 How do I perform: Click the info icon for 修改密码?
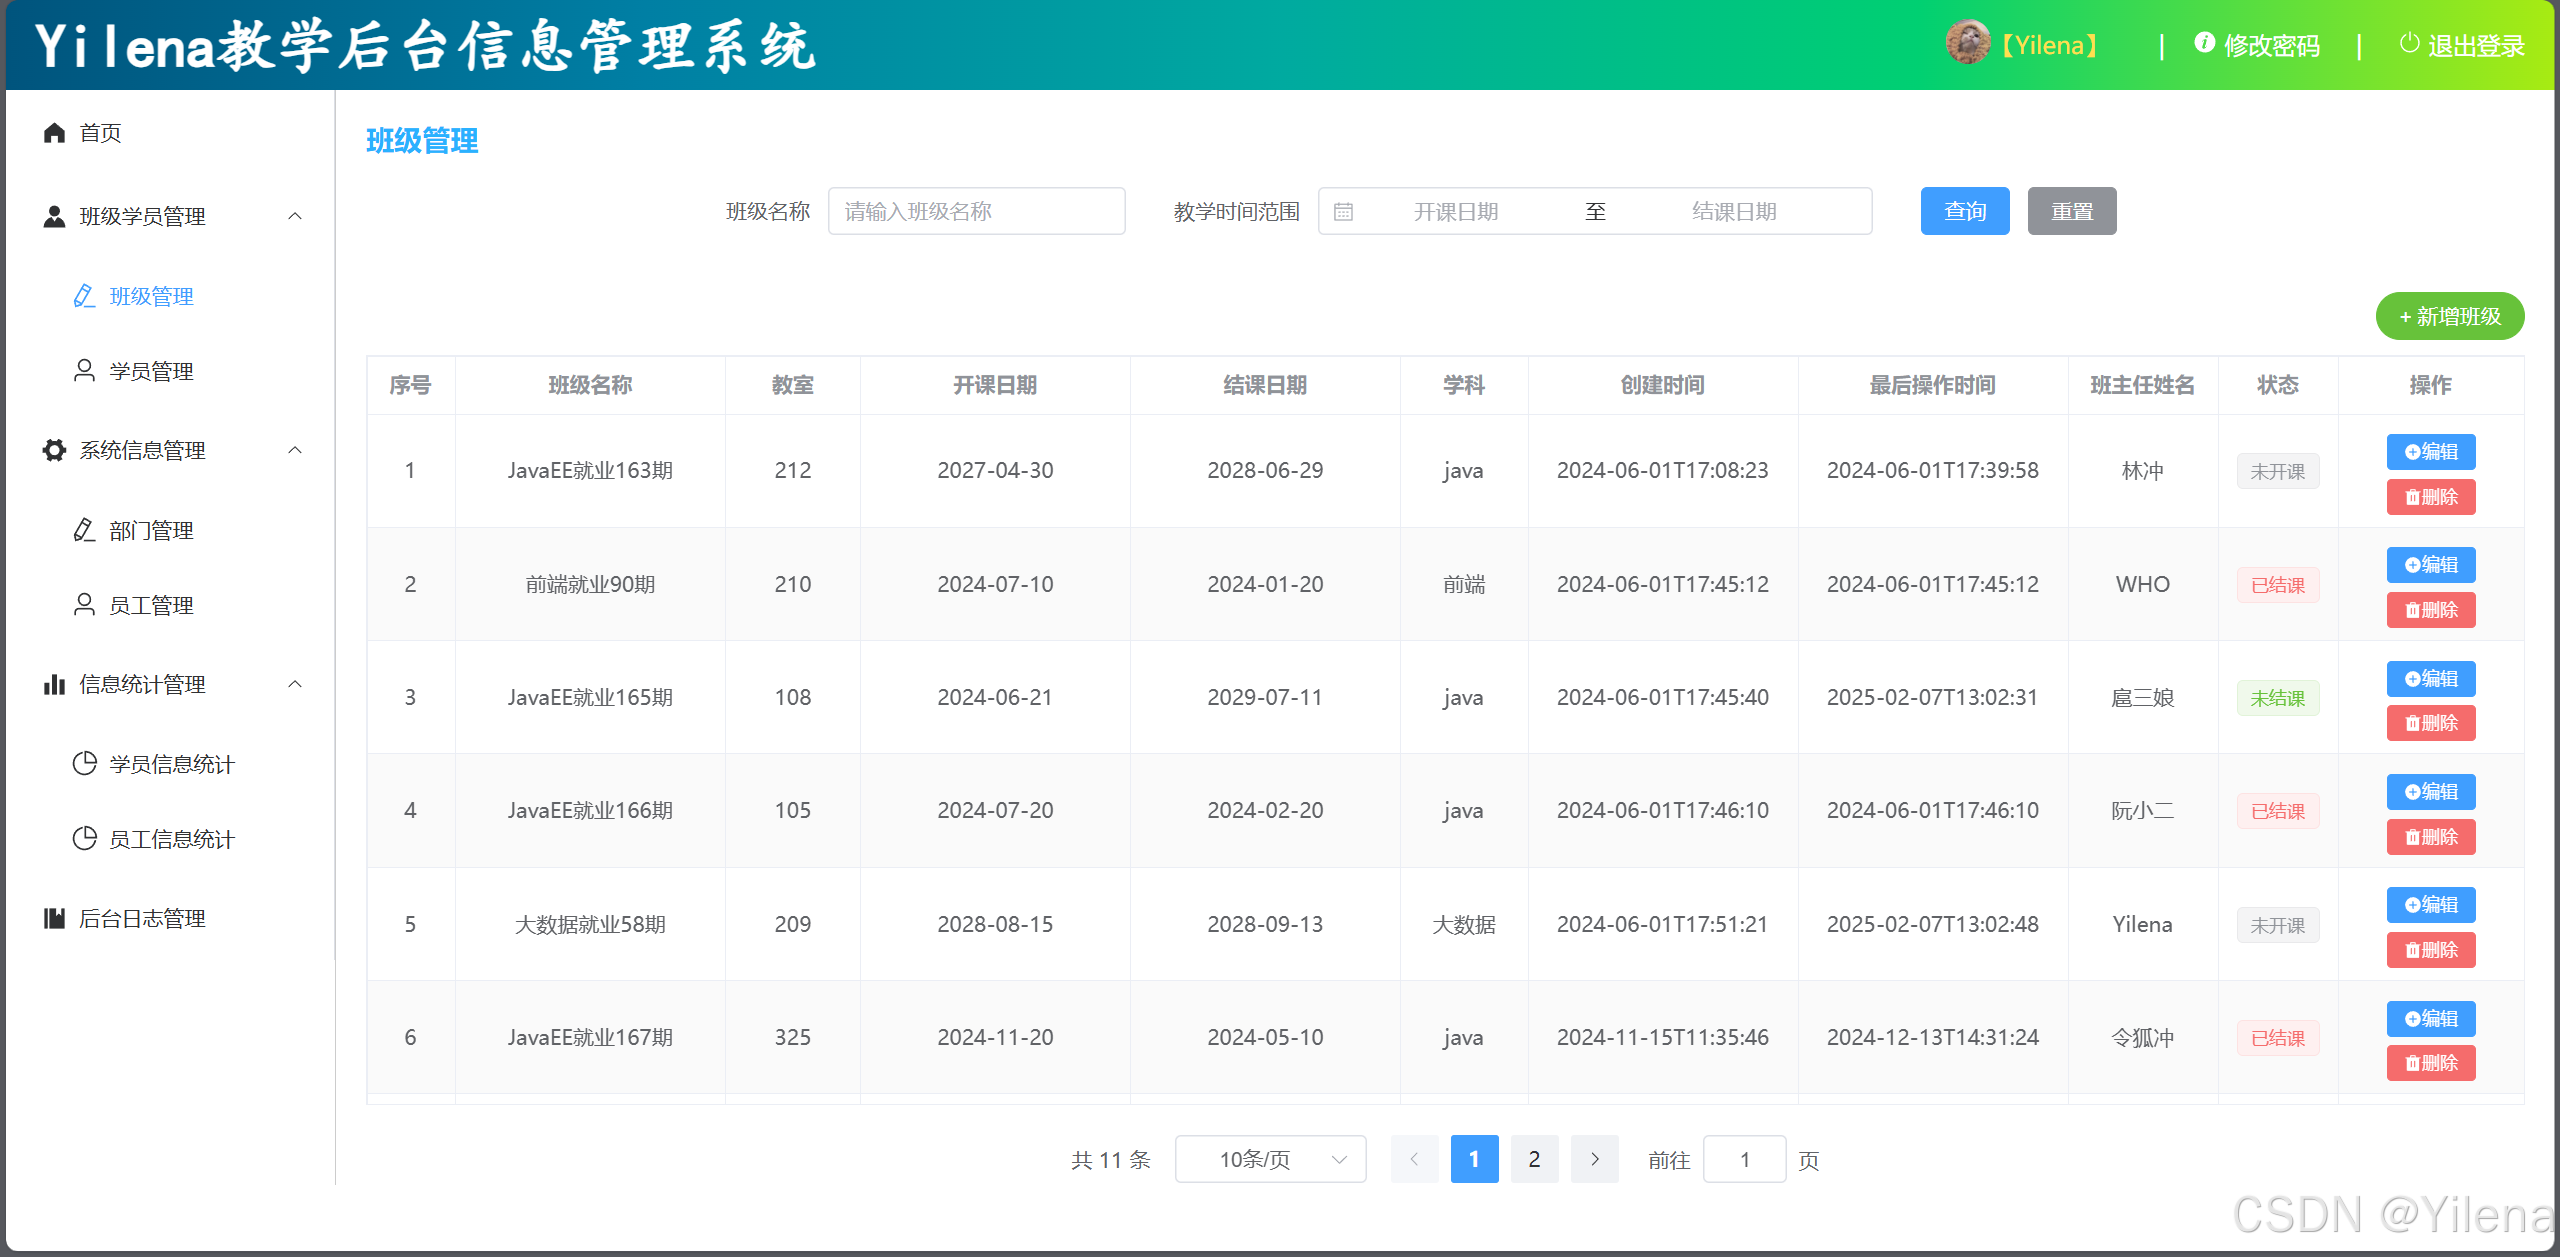2204,43
